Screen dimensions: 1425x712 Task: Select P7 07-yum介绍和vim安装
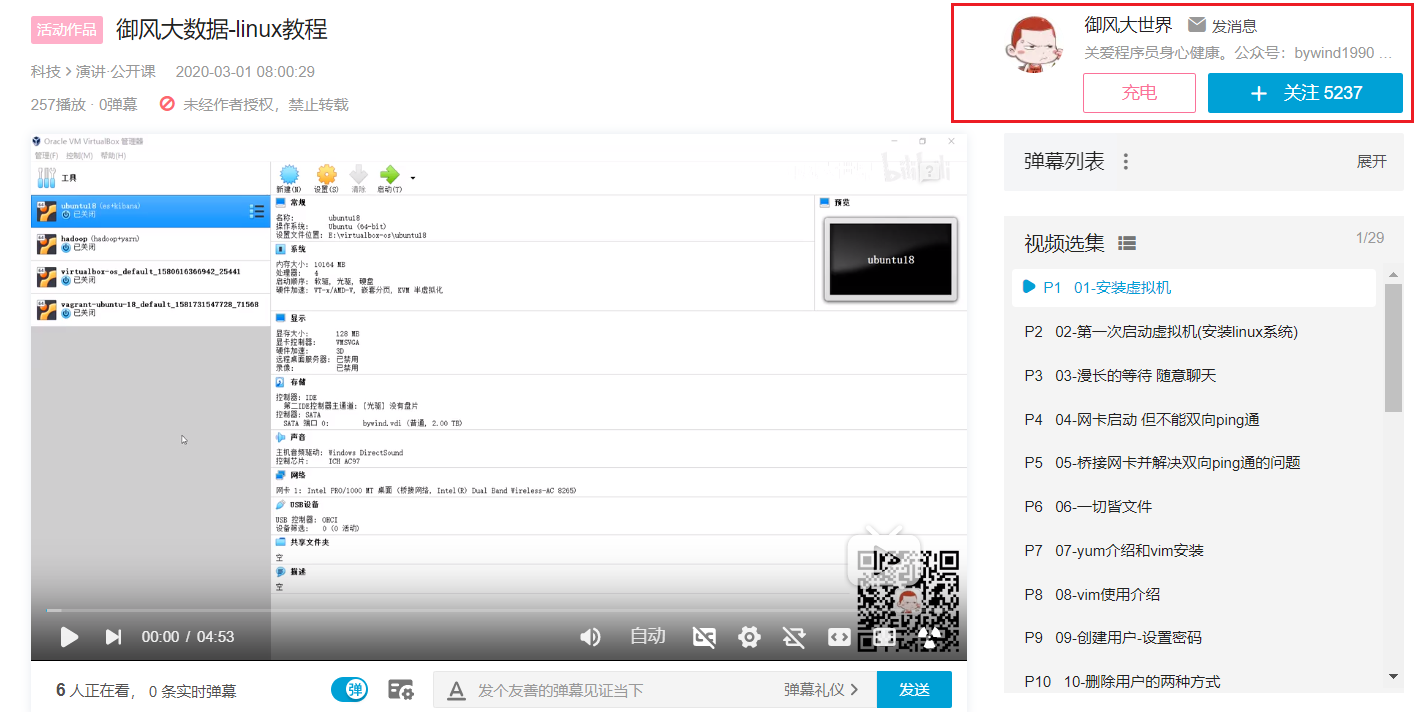click(x=1194, y=551)
